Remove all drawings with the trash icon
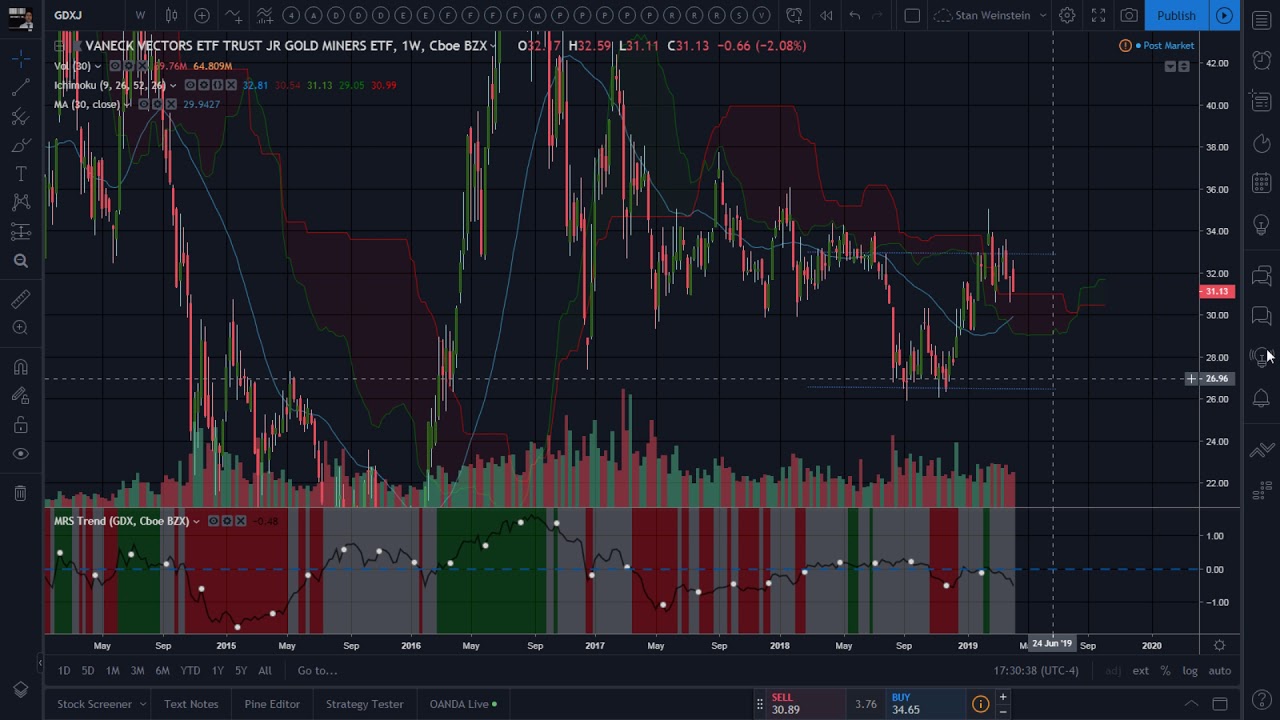This screenshot has height=720, width=1280. pos(20,492)
